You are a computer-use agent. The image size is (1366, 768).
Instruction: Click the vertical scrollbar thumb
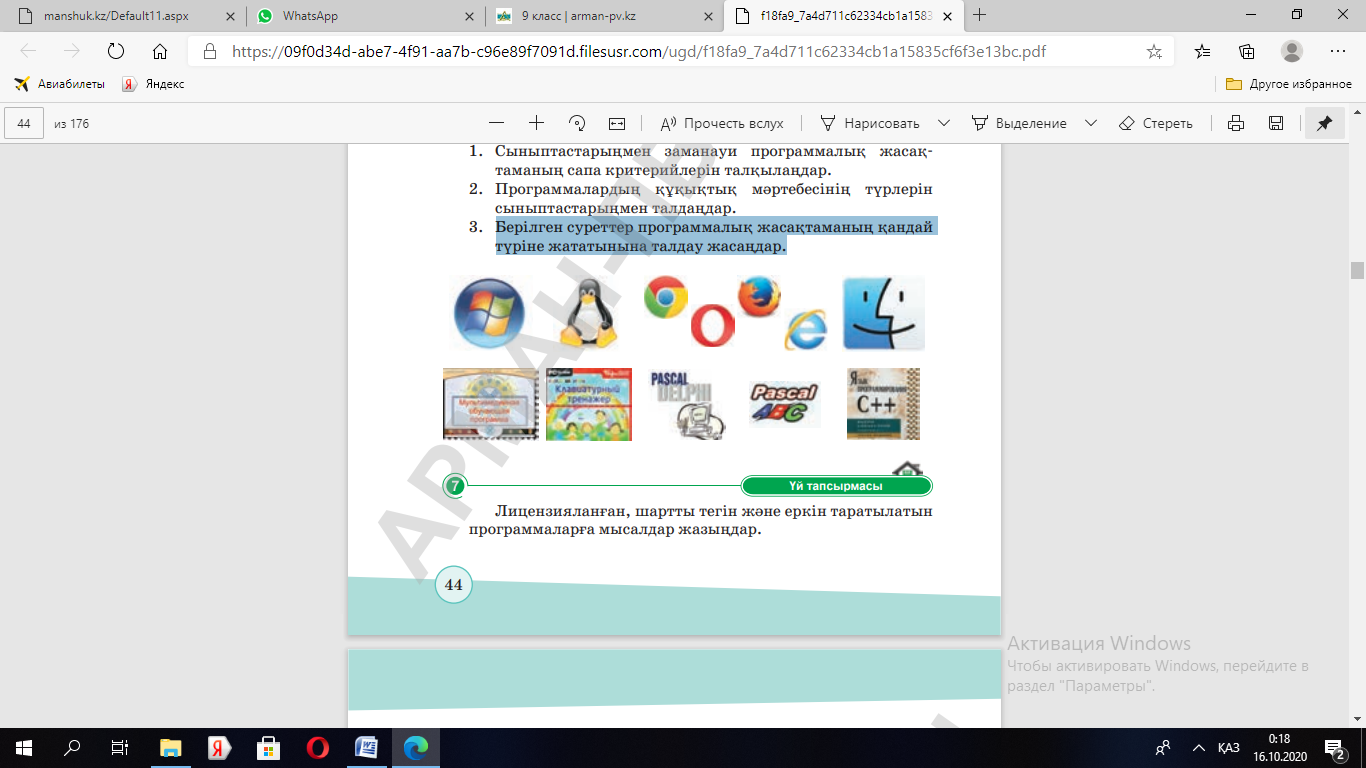click(x=1357, y=270)
